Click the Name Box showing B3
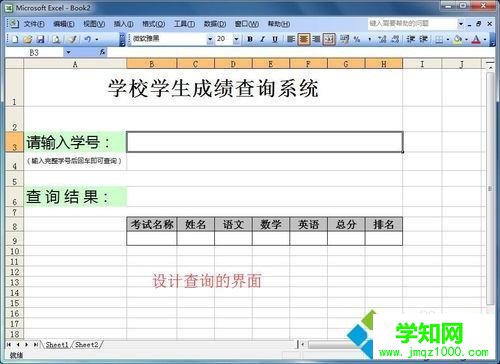The width and height of the screenshot is (500, 364). coord(34,52)
